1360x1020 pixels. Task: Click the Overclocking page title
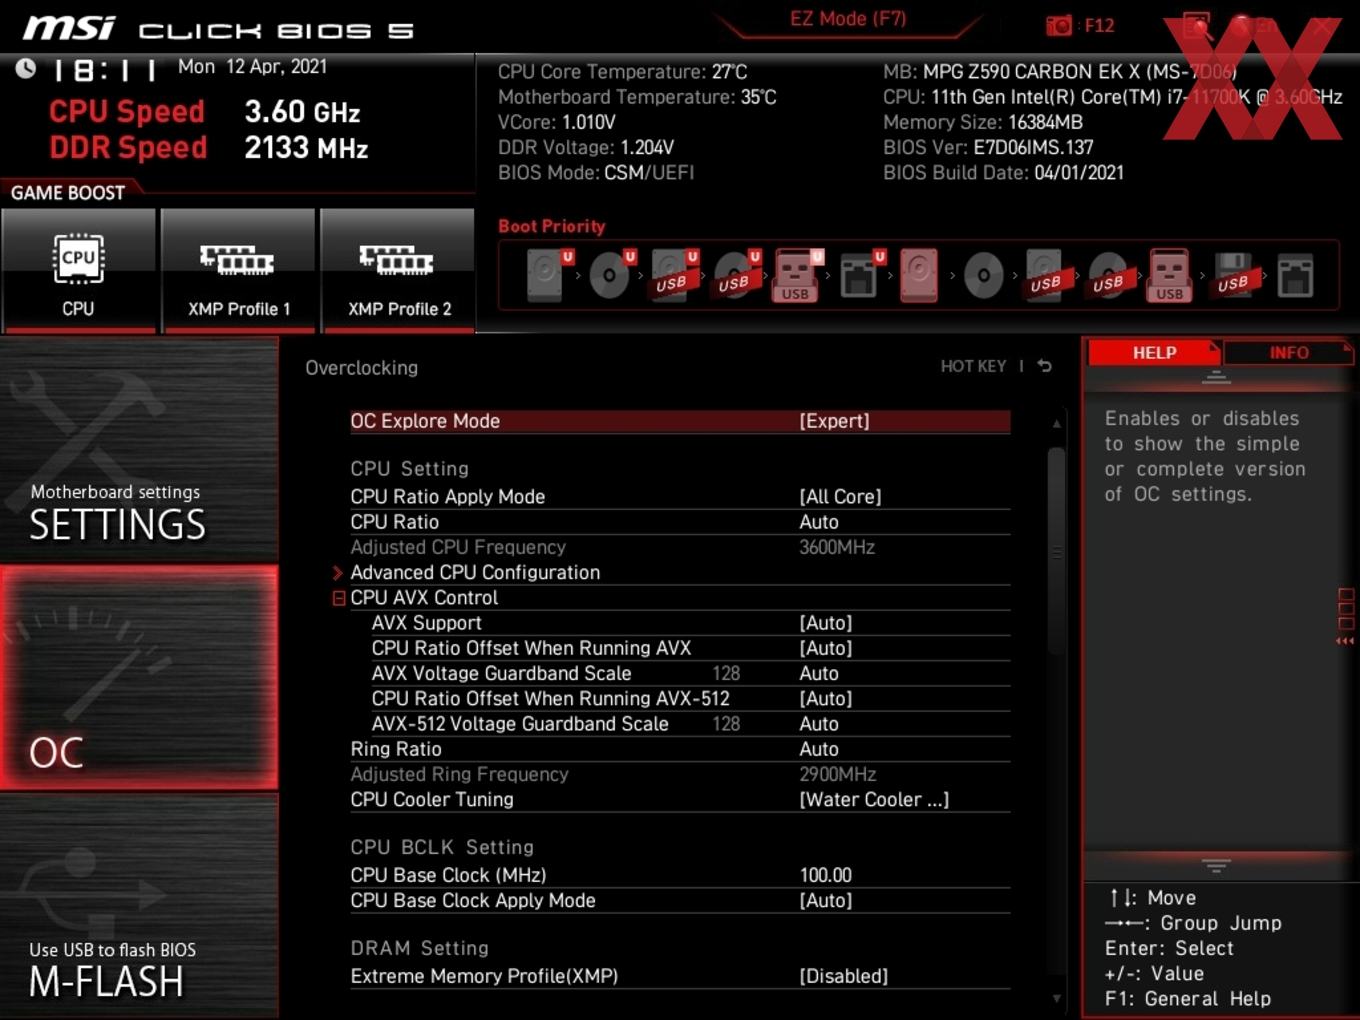(x=361, y=368)
